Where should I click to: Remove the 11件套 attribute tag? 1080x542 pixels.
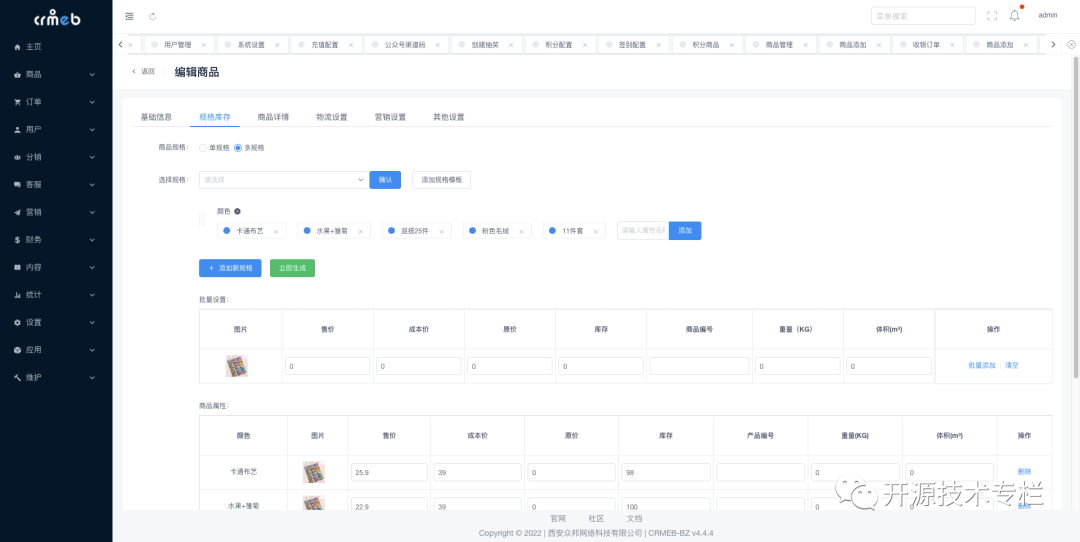pyautogui.click(x=596, y=231)
